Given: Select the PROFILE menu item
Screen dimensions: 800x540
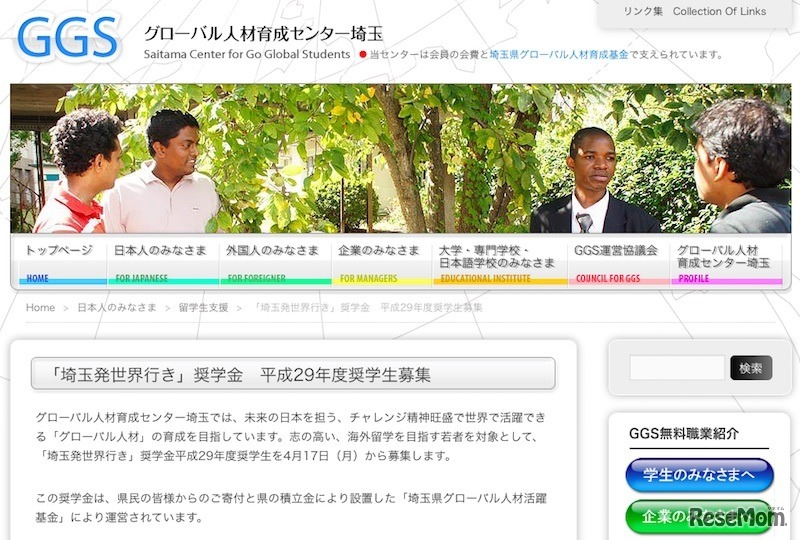Looking at the screenshot, I should coord(727,263).
